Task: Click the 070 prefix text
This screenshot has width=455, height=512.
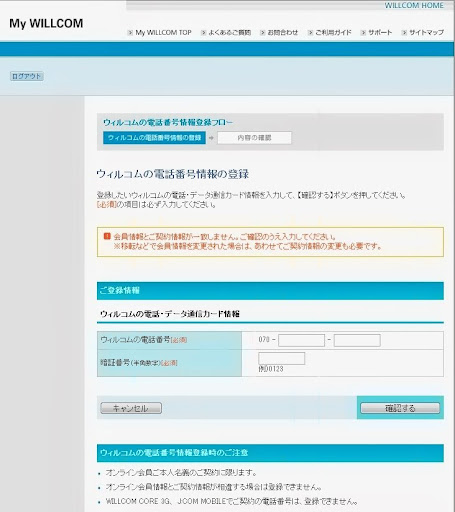Action: click(x=264, y=340)
